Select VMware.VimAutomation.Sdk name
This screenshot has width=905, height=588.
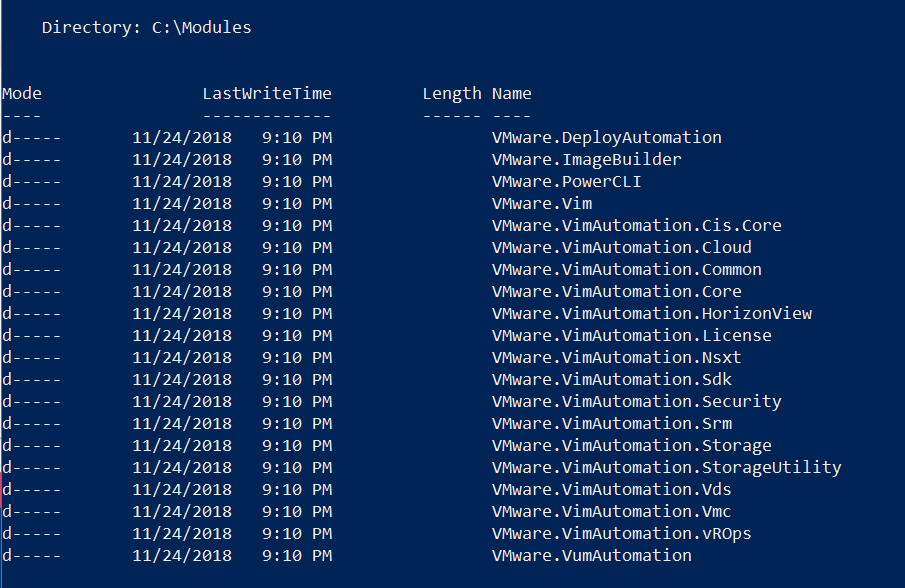[x=612, y=379]
